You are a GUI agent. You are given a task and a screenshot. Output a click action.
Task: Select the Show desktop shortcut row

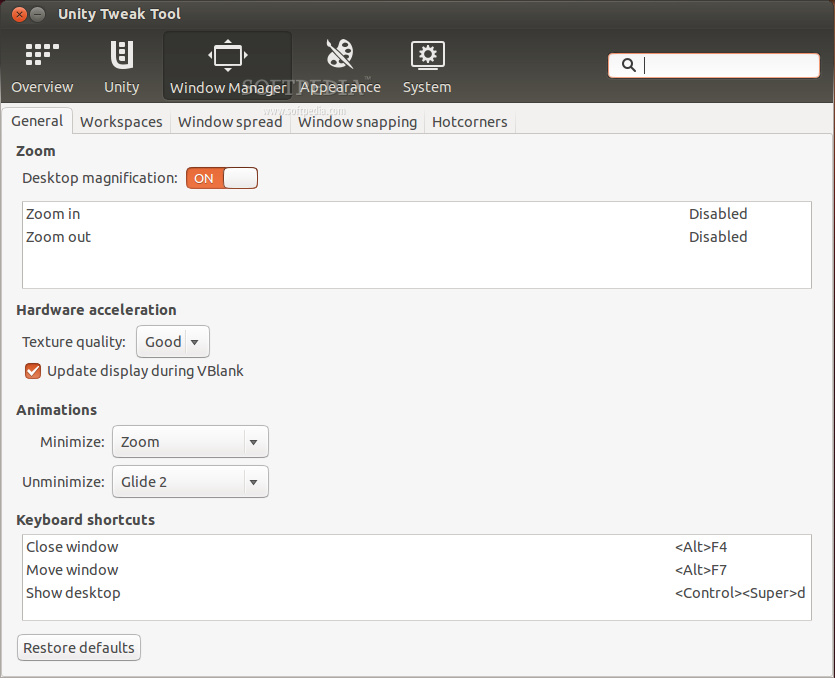(x=417, y=593)
